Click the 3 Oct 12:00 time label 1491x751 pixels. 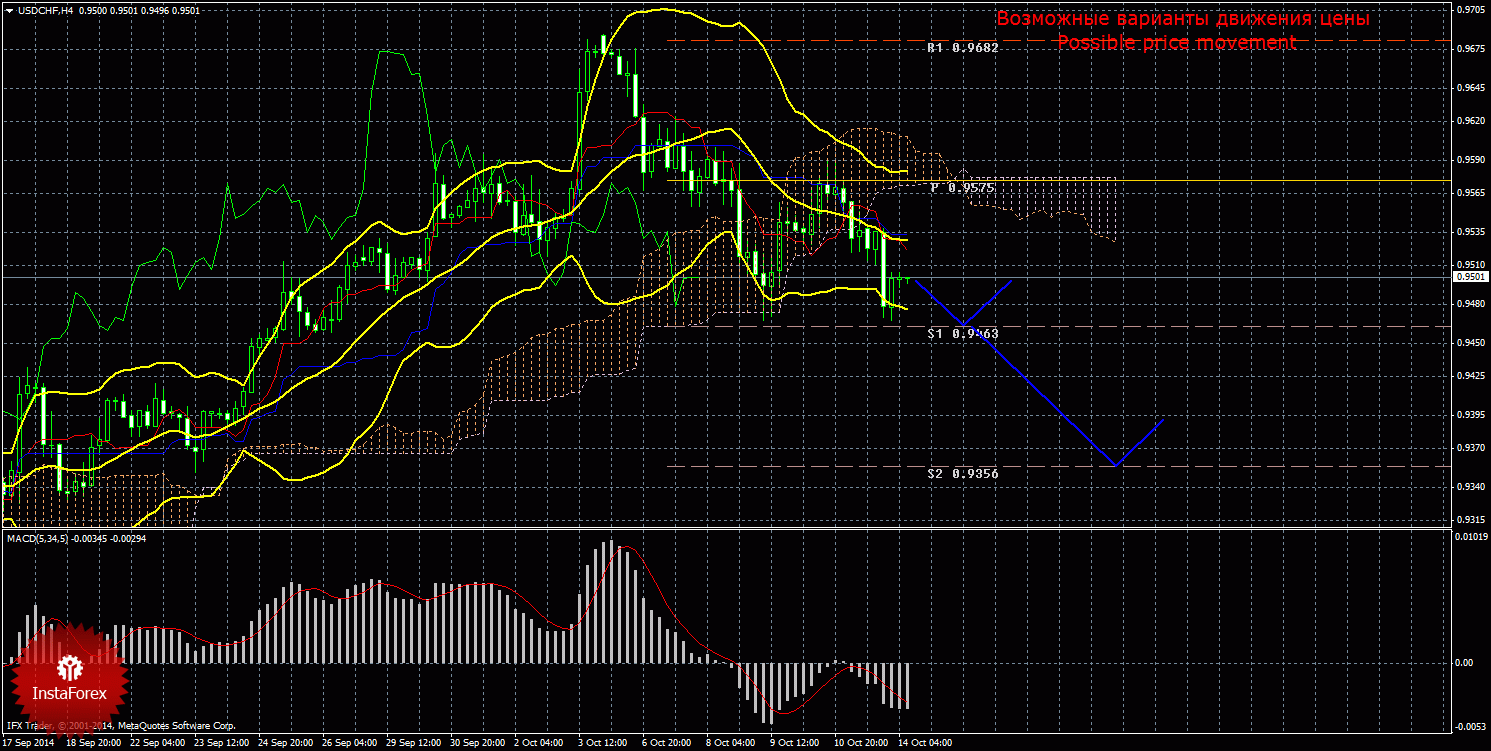[x=605, y=743]
